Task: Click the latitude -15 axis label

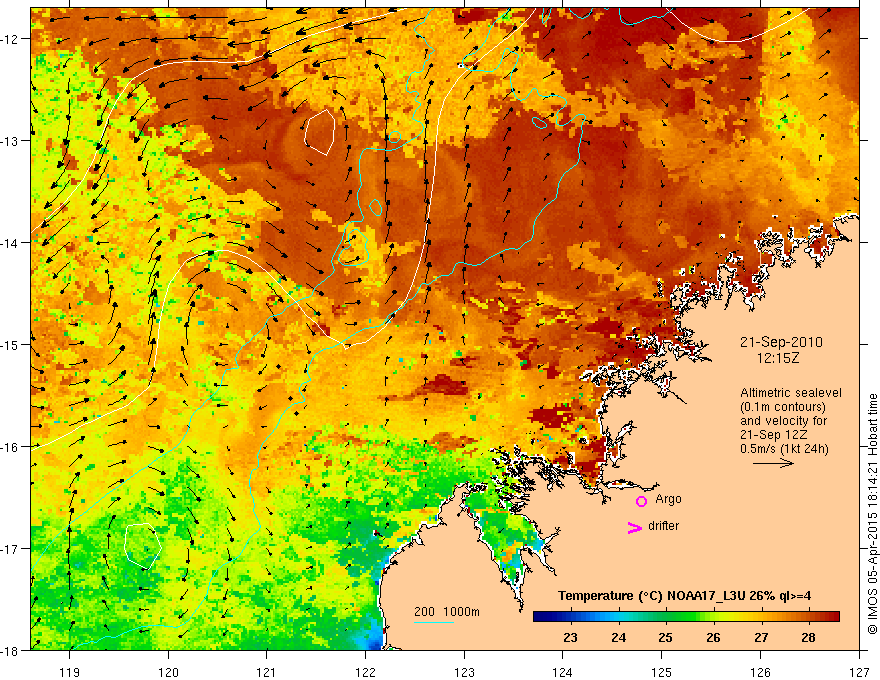Action: (11, 344)
